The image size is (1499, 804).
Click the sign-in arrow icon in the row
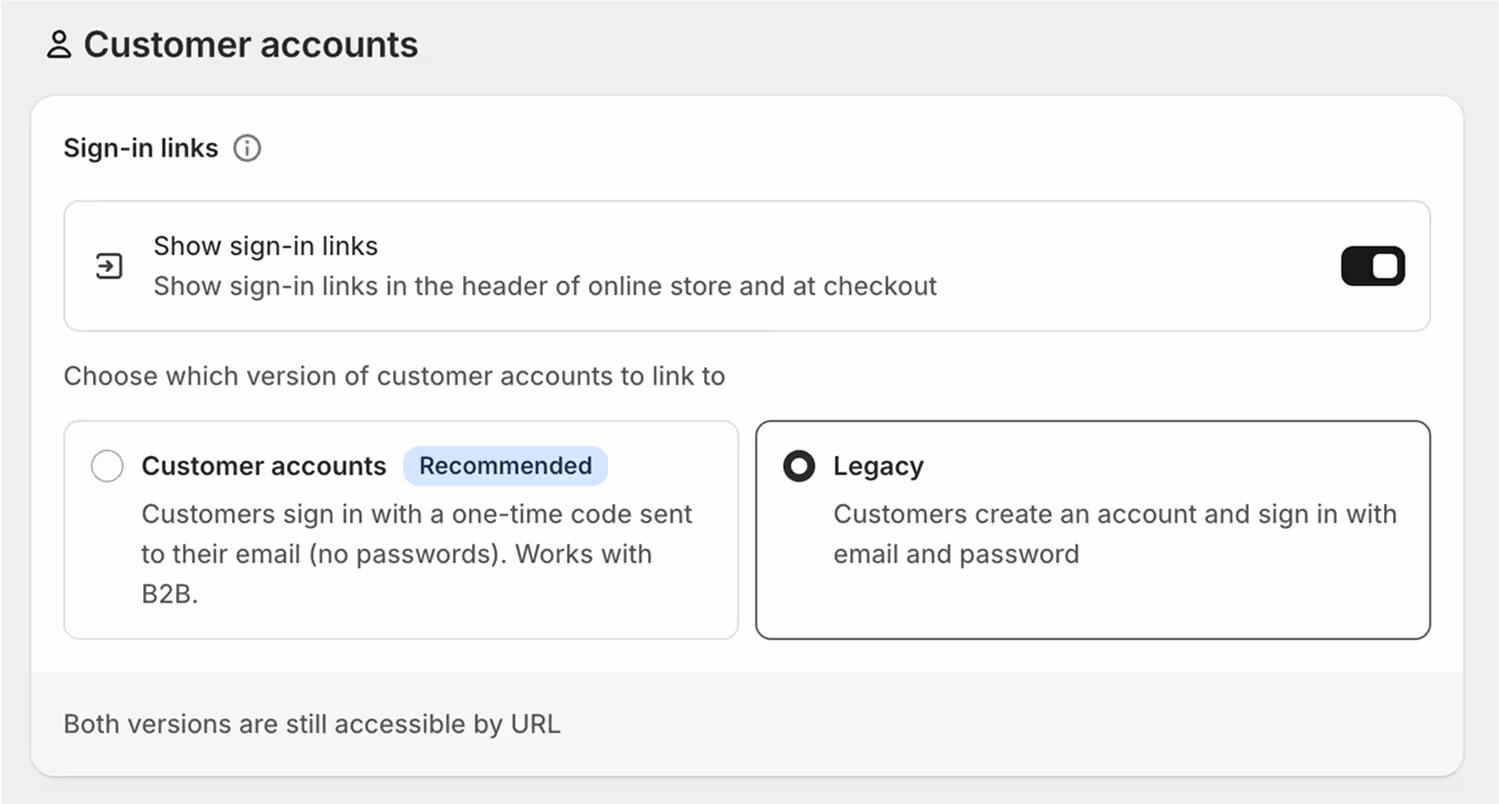pos(109,266)
